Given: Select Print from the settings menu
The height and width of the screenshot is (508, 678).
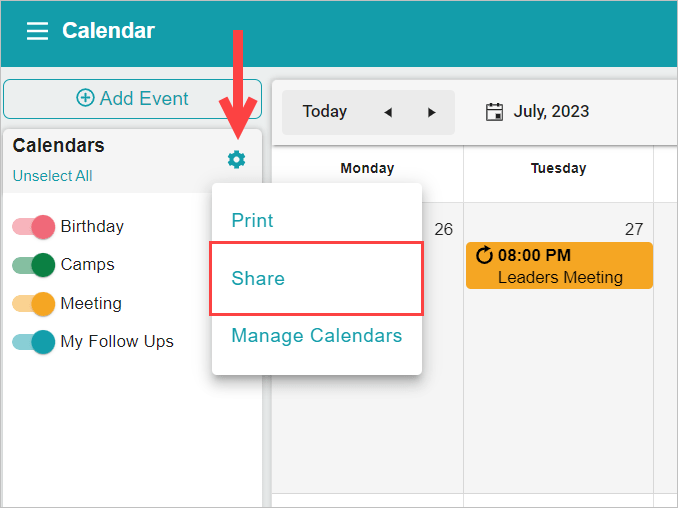Looking at the screenshot, I should click(252, 220).
